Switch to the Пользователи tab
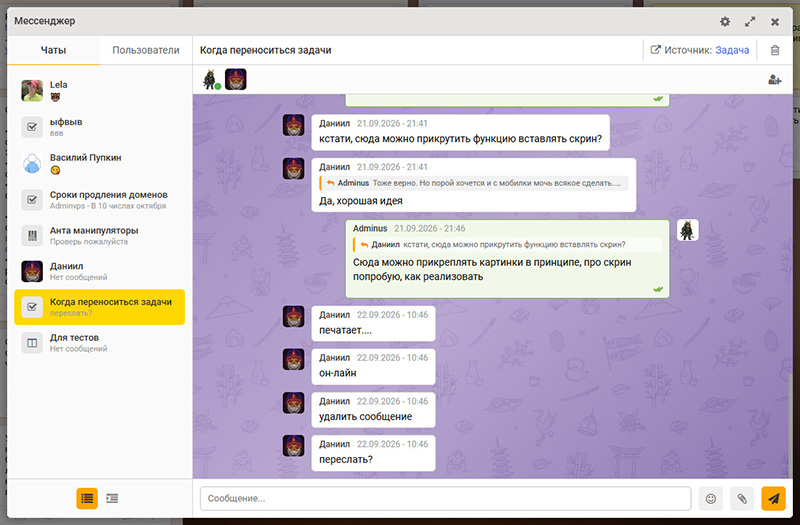The width and height of the screenshot is (800, 525). (146, 50)
